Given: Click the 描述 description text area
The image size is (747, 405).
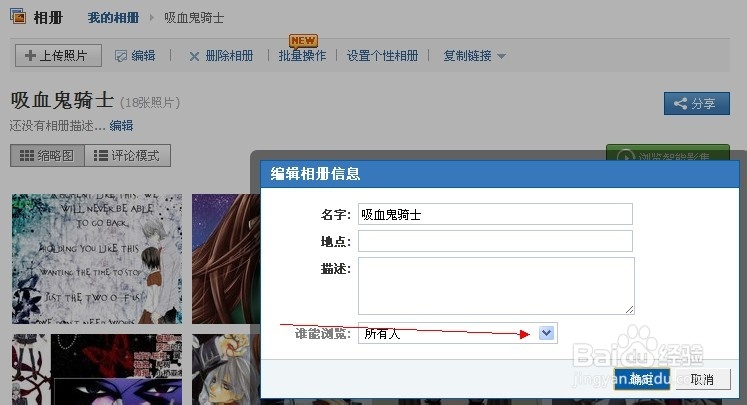Looking at the screenshot, I should [496, 286].
